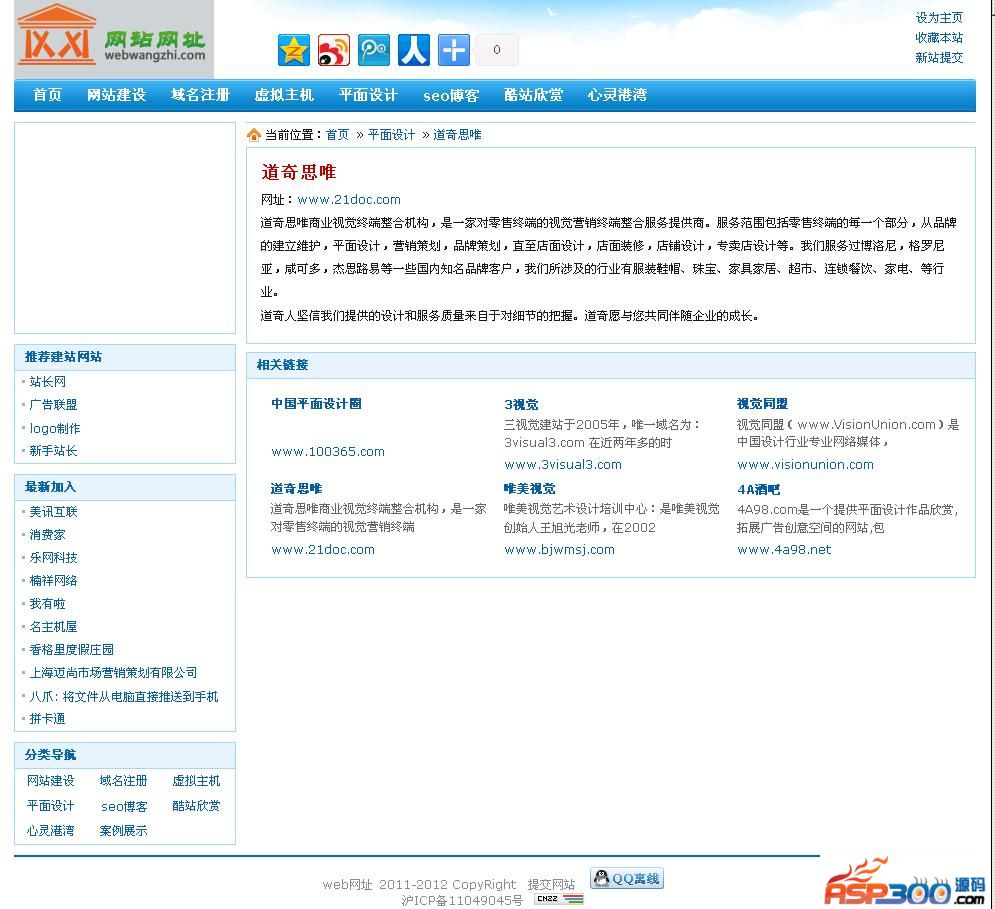Open more share options plus icon

pos(454,50)
